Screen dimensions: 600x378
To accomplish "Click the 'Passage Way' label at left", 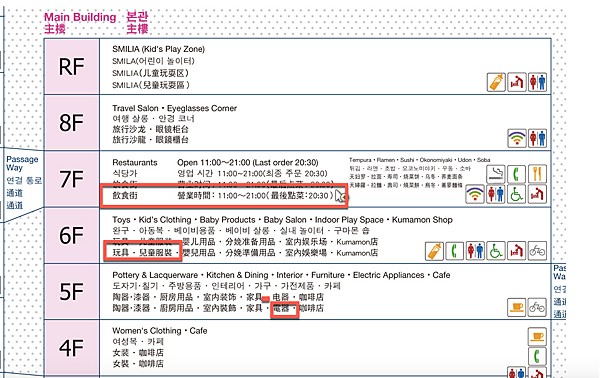I will click(22, 163).
